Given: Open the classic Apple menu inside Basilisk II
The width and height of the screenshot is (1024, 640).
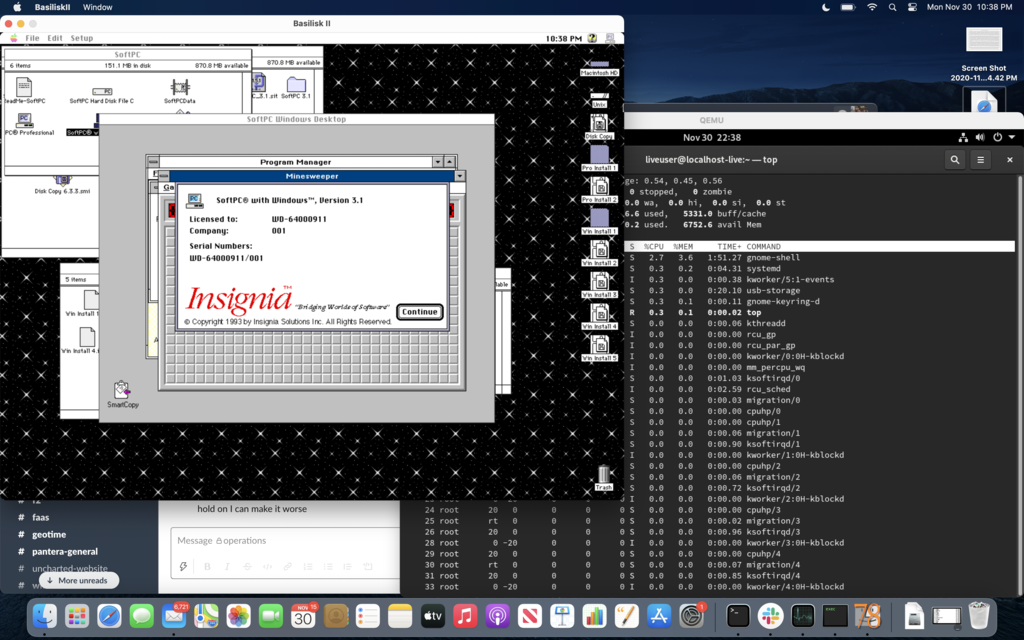Looking at the screenshot, I should (x=14, y=38).
